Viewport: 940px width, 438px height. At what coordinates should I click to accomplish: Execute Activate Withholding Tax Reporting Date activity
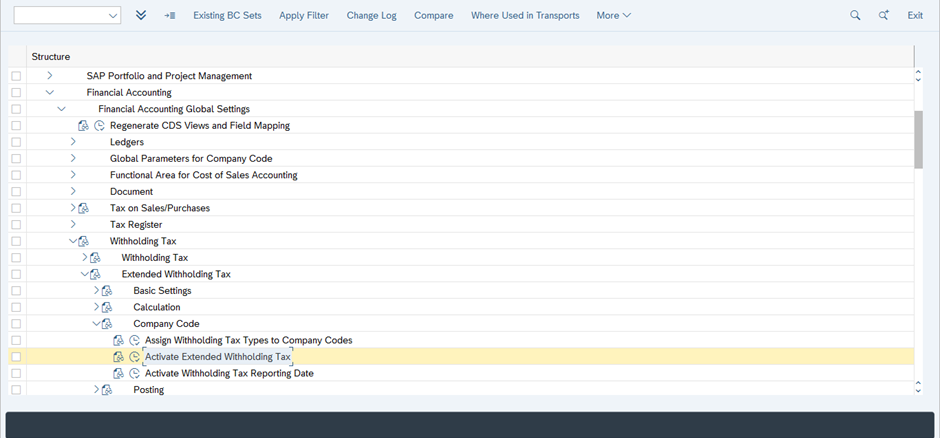pos(135,373)
